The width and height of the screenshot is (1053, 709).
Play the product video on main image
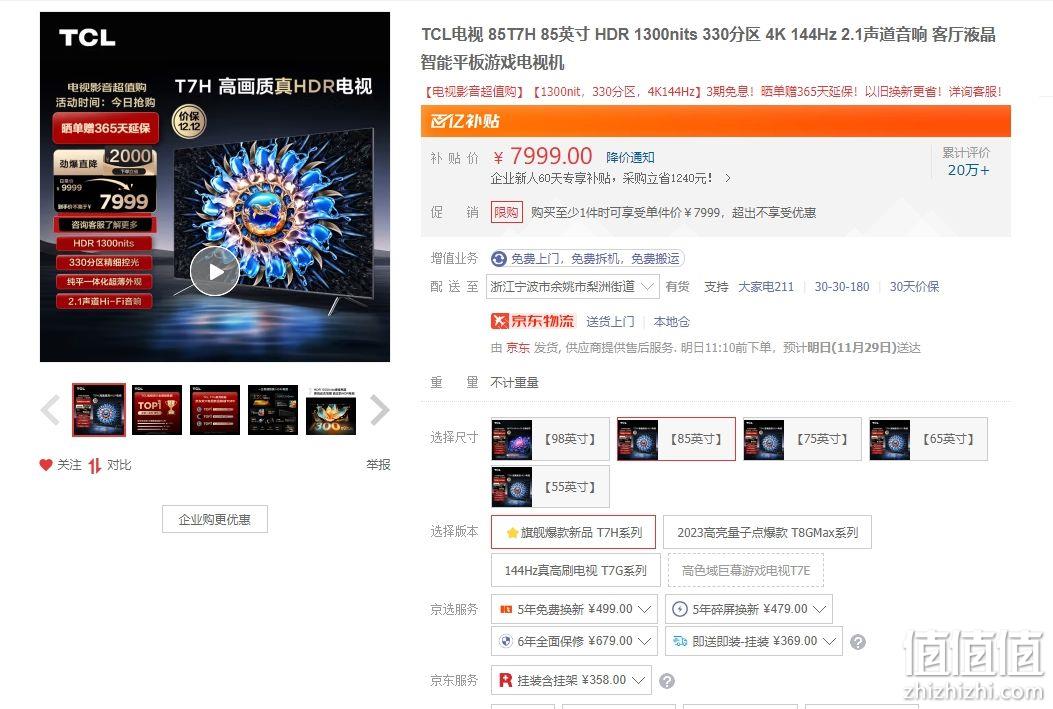pos(215,271)
